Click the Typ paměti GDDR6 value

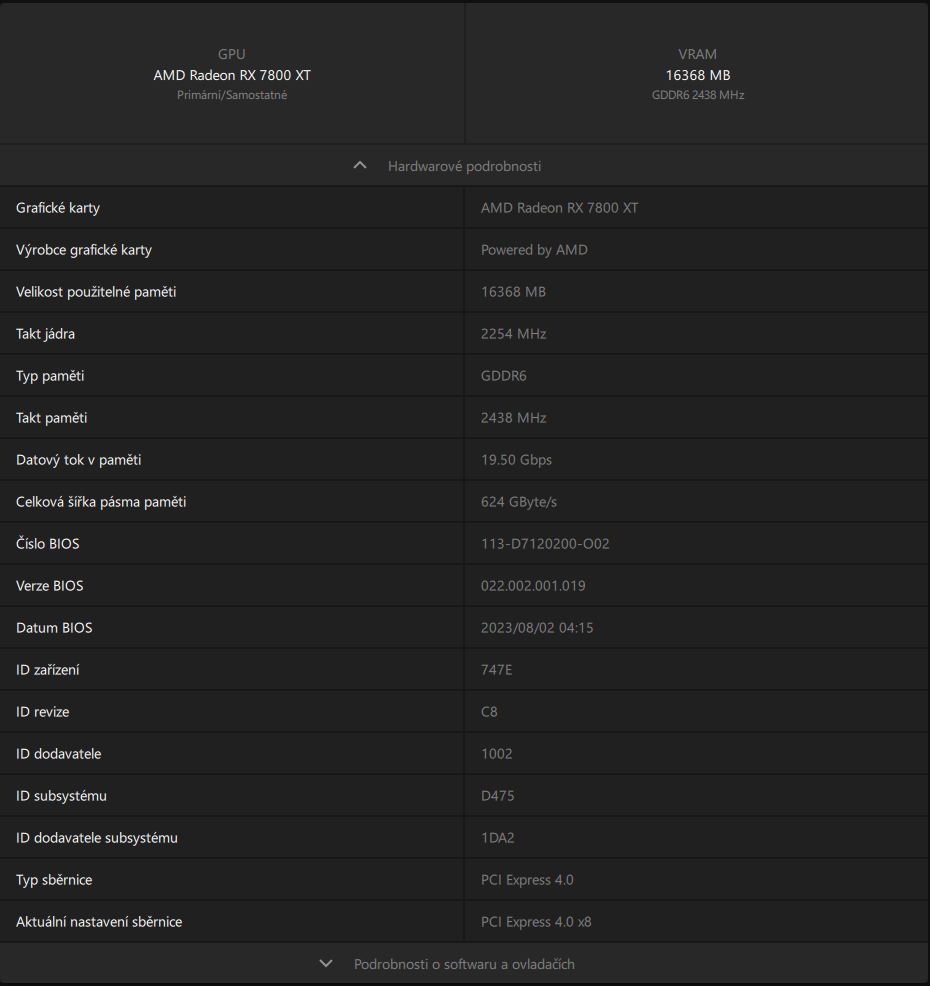click(x=503, y=376)
